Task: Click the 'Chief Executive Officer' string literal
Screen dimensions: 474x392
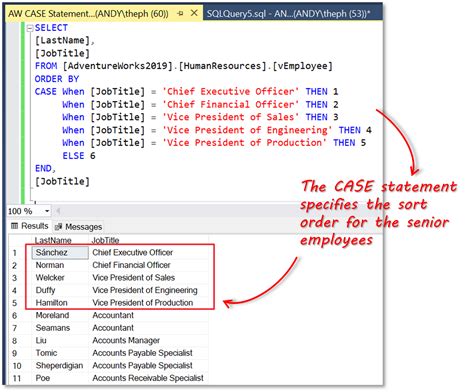Action: (230, 92)
